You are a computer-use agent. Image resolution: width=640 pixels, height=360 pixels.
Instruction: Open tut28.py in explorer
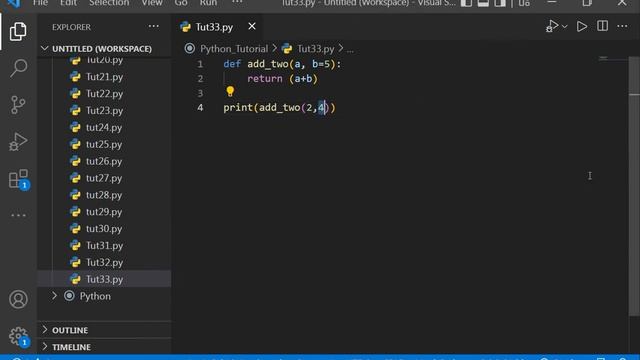coord(104,195)
